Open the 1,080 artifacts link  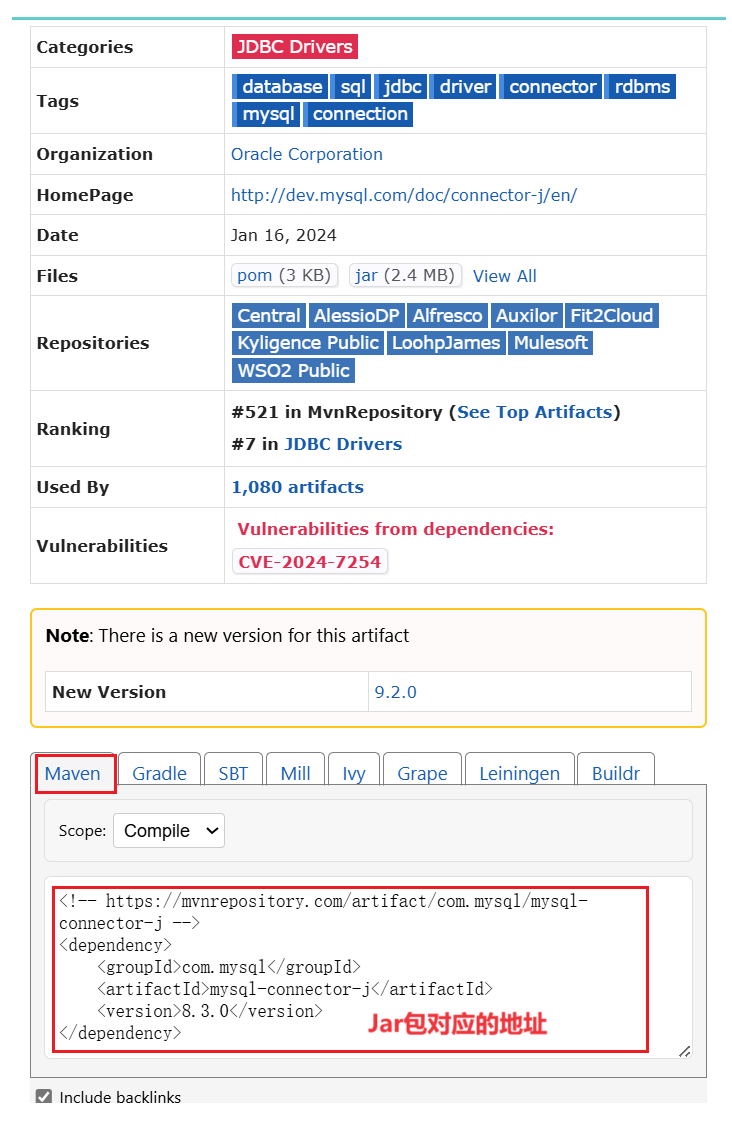point(297,487)
